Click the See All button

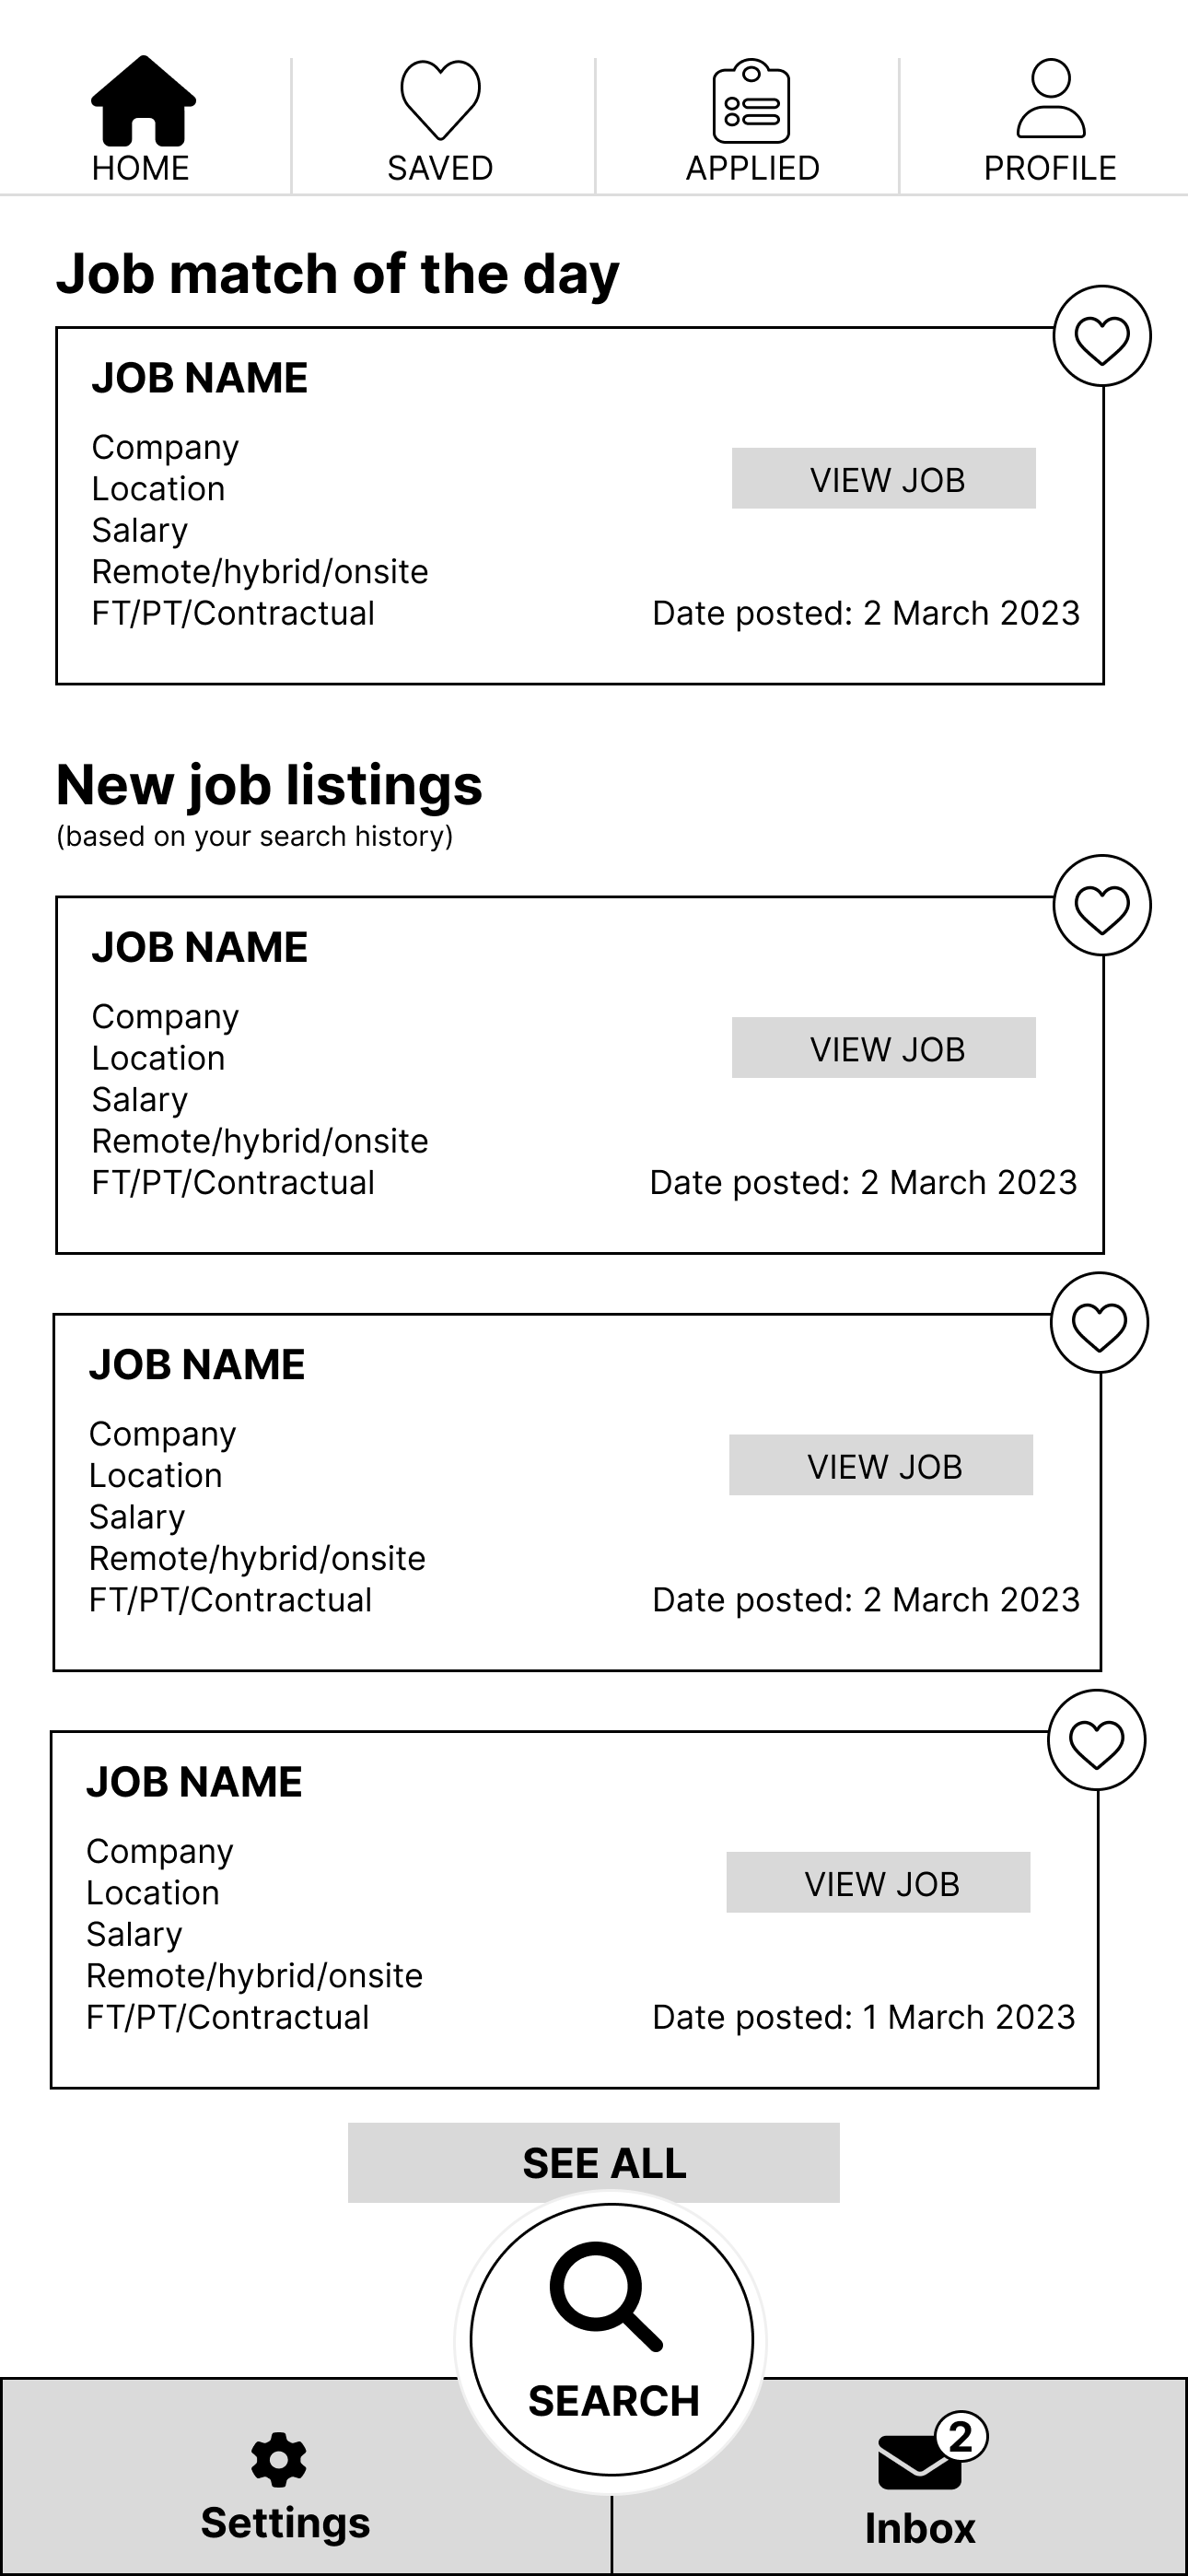point(594,2162)
